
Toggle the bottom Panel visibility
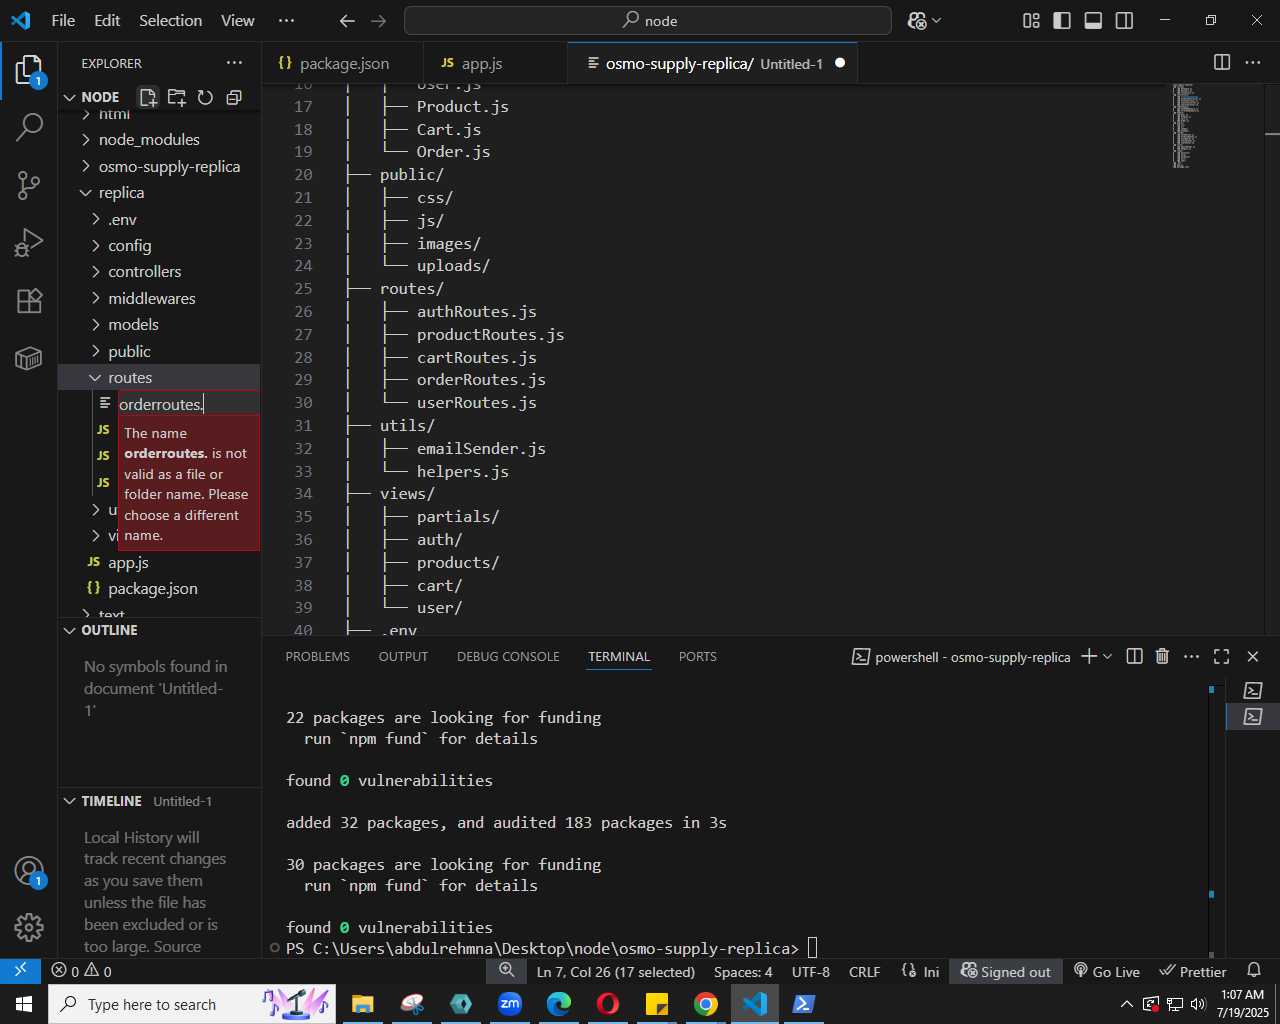[x=1093, y=20]
